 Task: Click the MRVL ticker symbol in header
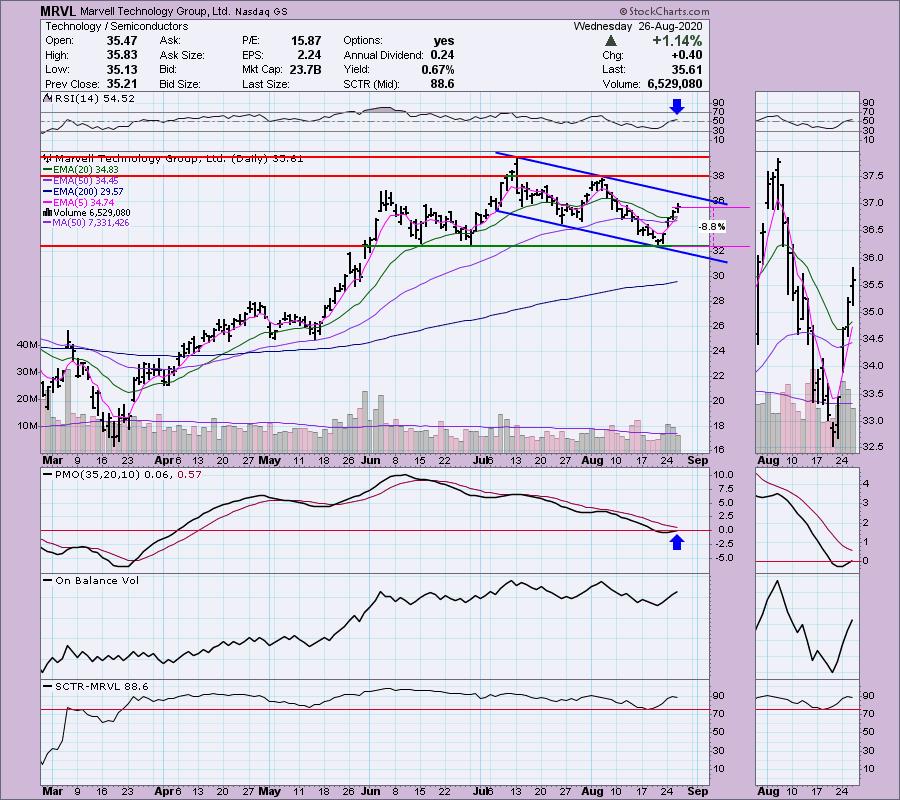click(x=58, y=11)
